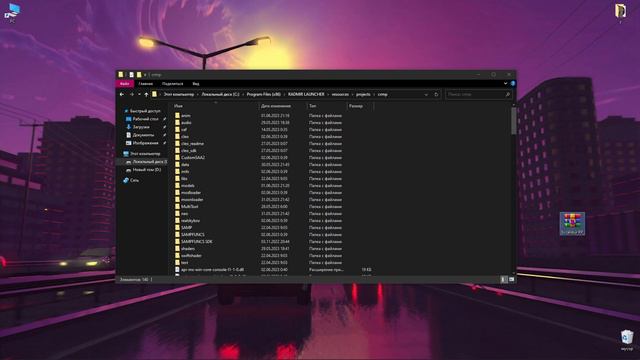
Task: Sort by the Дата изменения column header
Action: pyautogui.click(x=276, y=106)
